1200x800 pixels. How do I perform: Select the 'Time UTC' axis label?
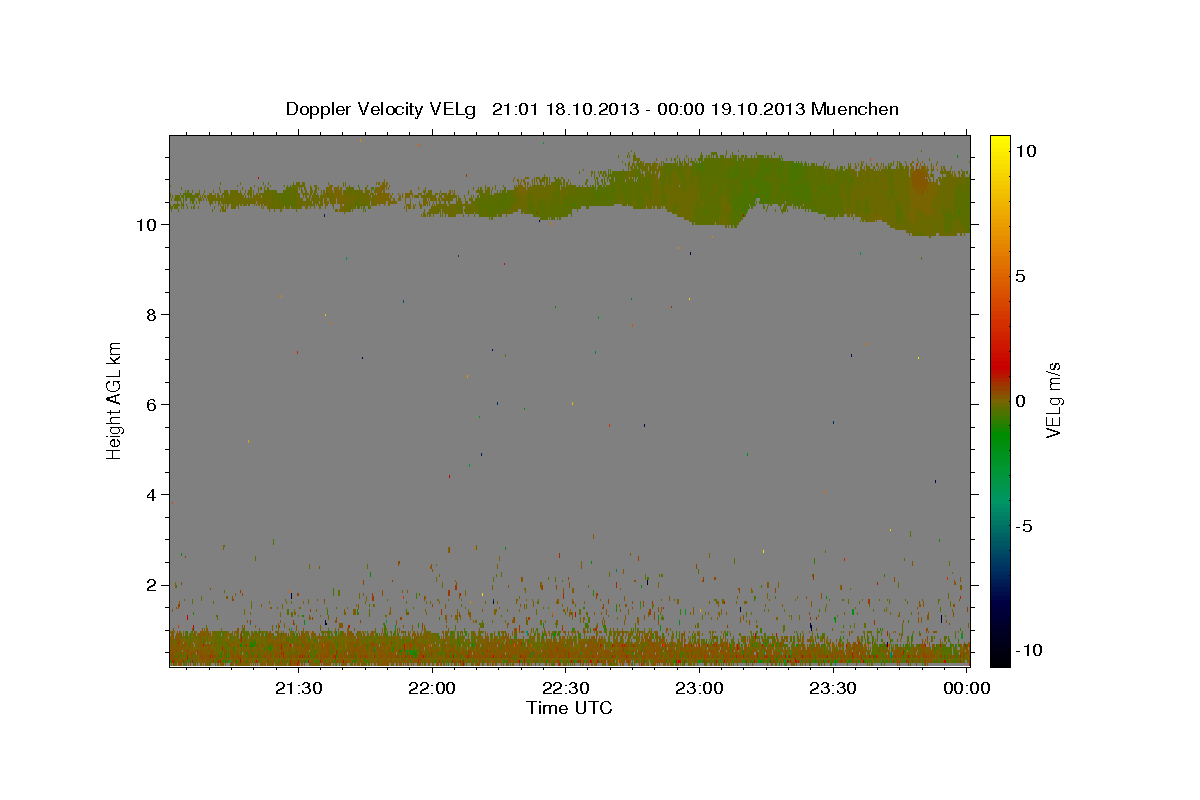click(x=569, y=708)
